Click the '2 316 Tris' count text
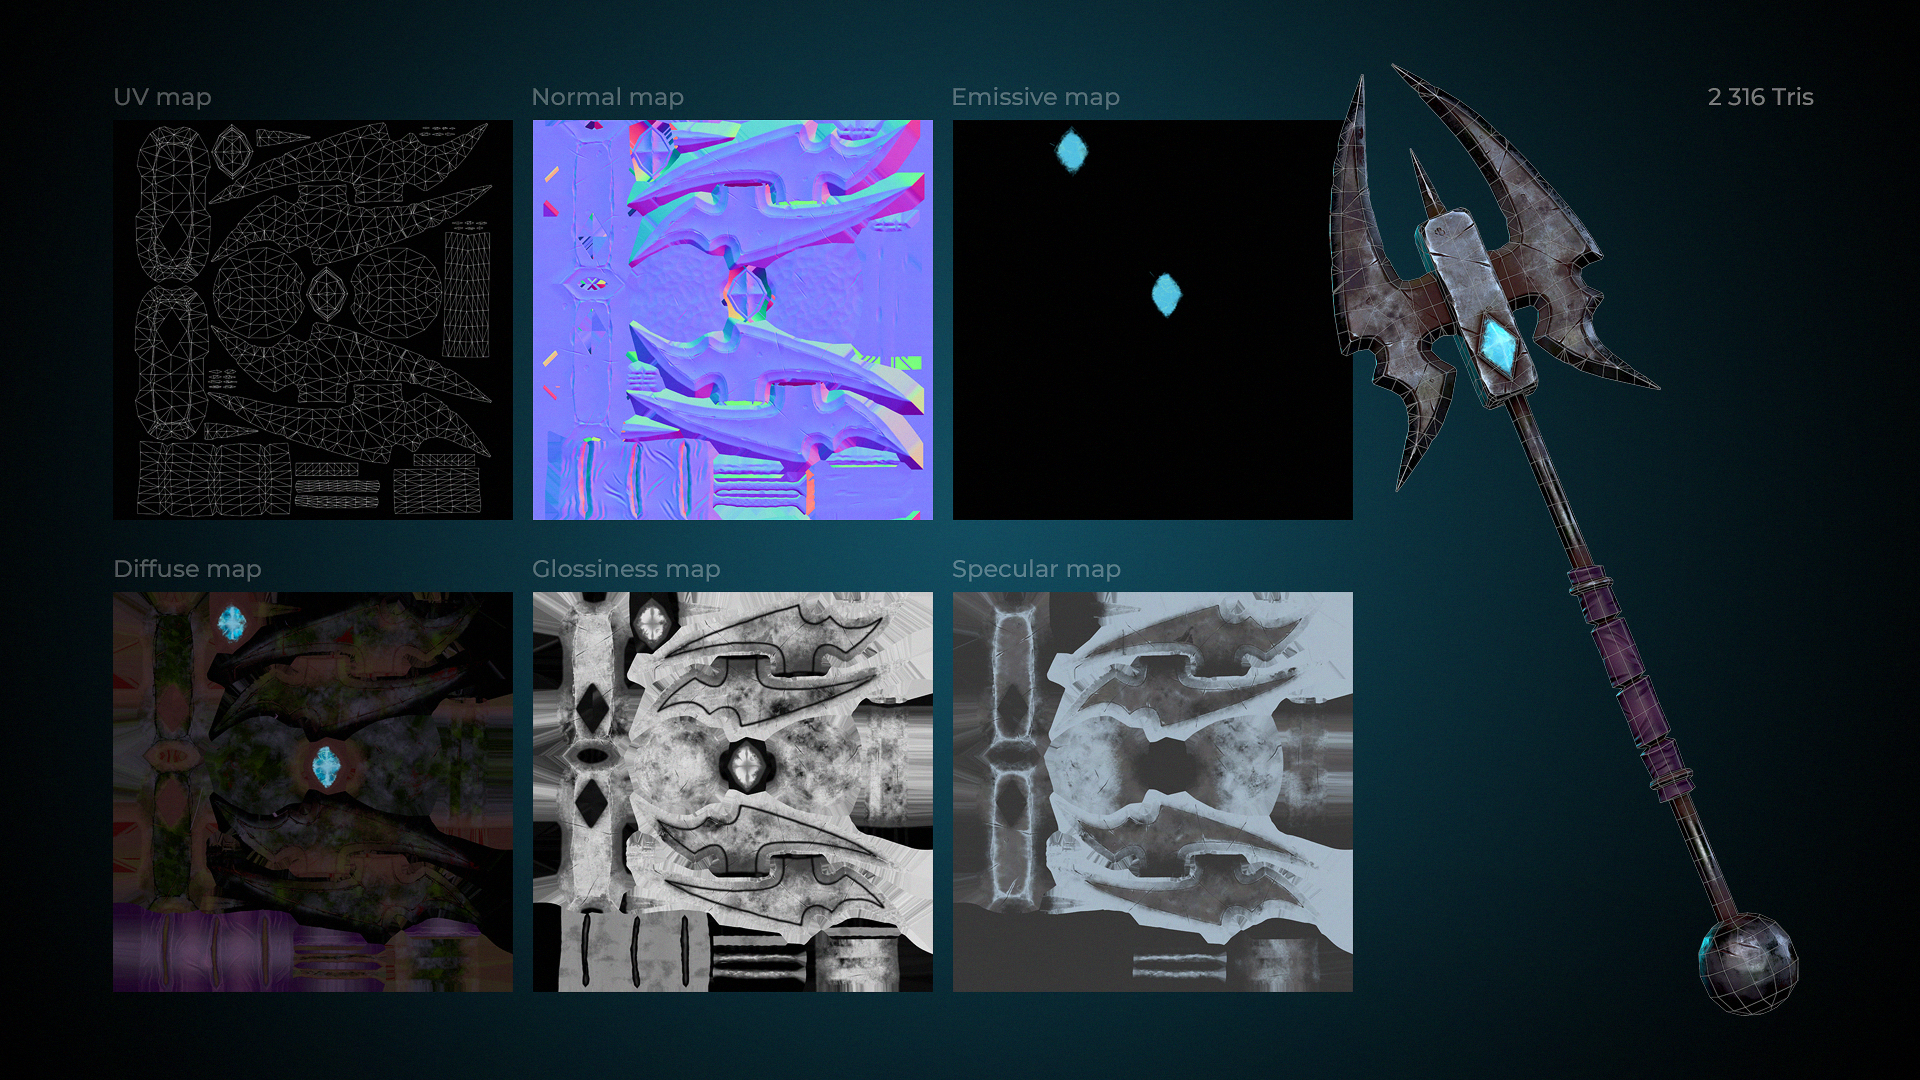The width and height of the screenshot is (1920, 1080). tap(1760, 97)
